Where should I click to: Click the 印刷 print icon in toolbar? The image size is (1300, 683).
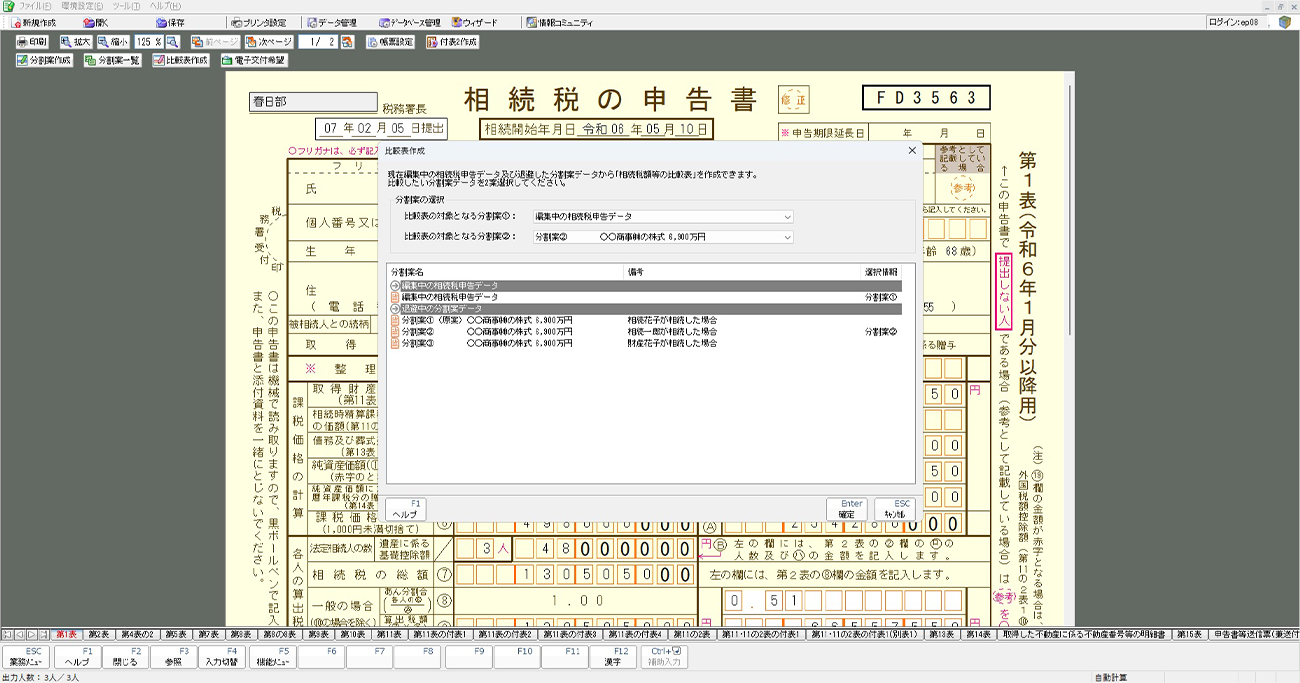(32, 42)
